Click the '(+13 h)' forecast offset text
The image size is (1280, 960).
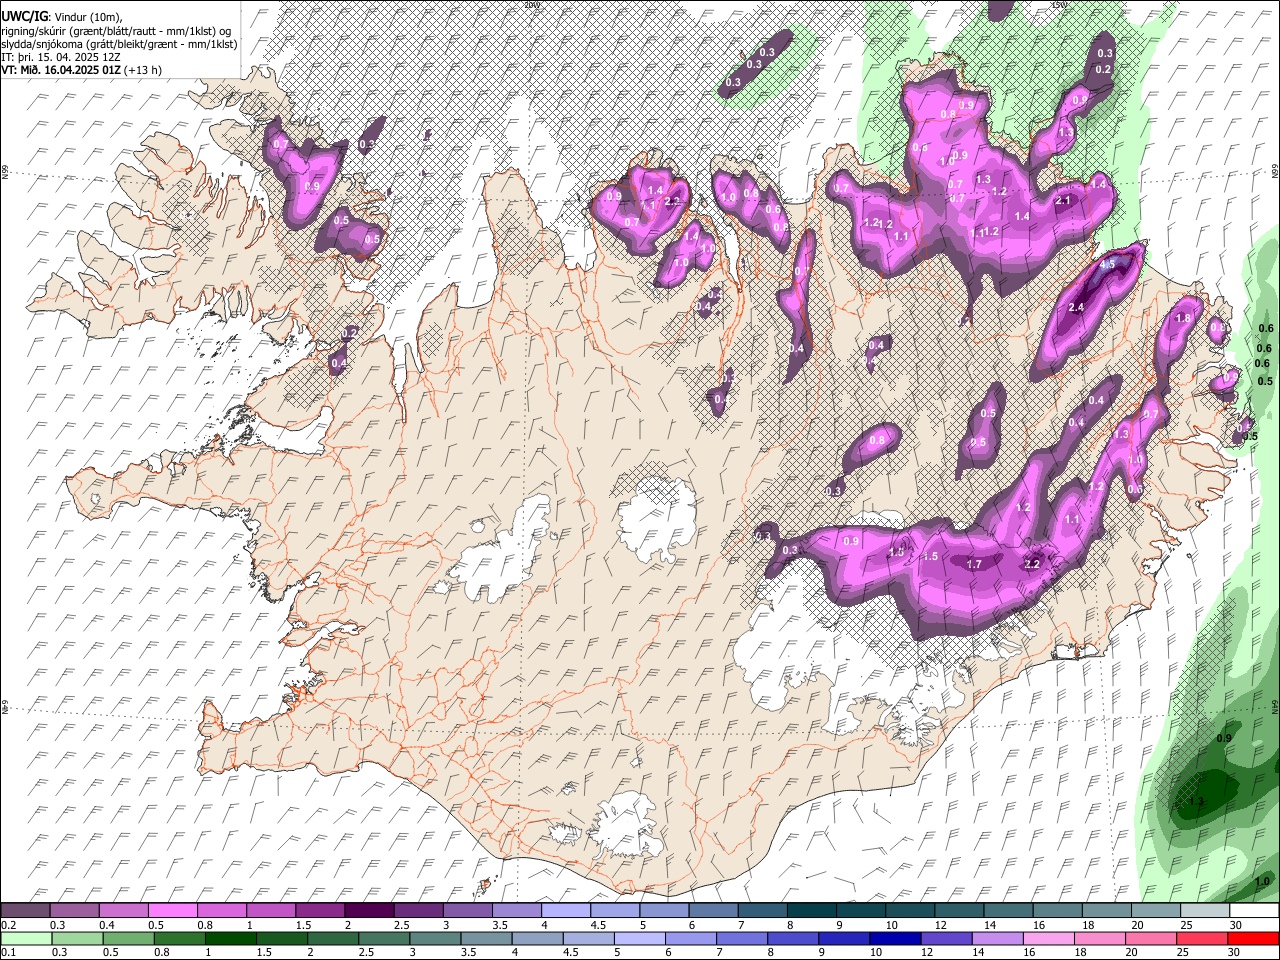pyautogui.click(x=143, y=70)
